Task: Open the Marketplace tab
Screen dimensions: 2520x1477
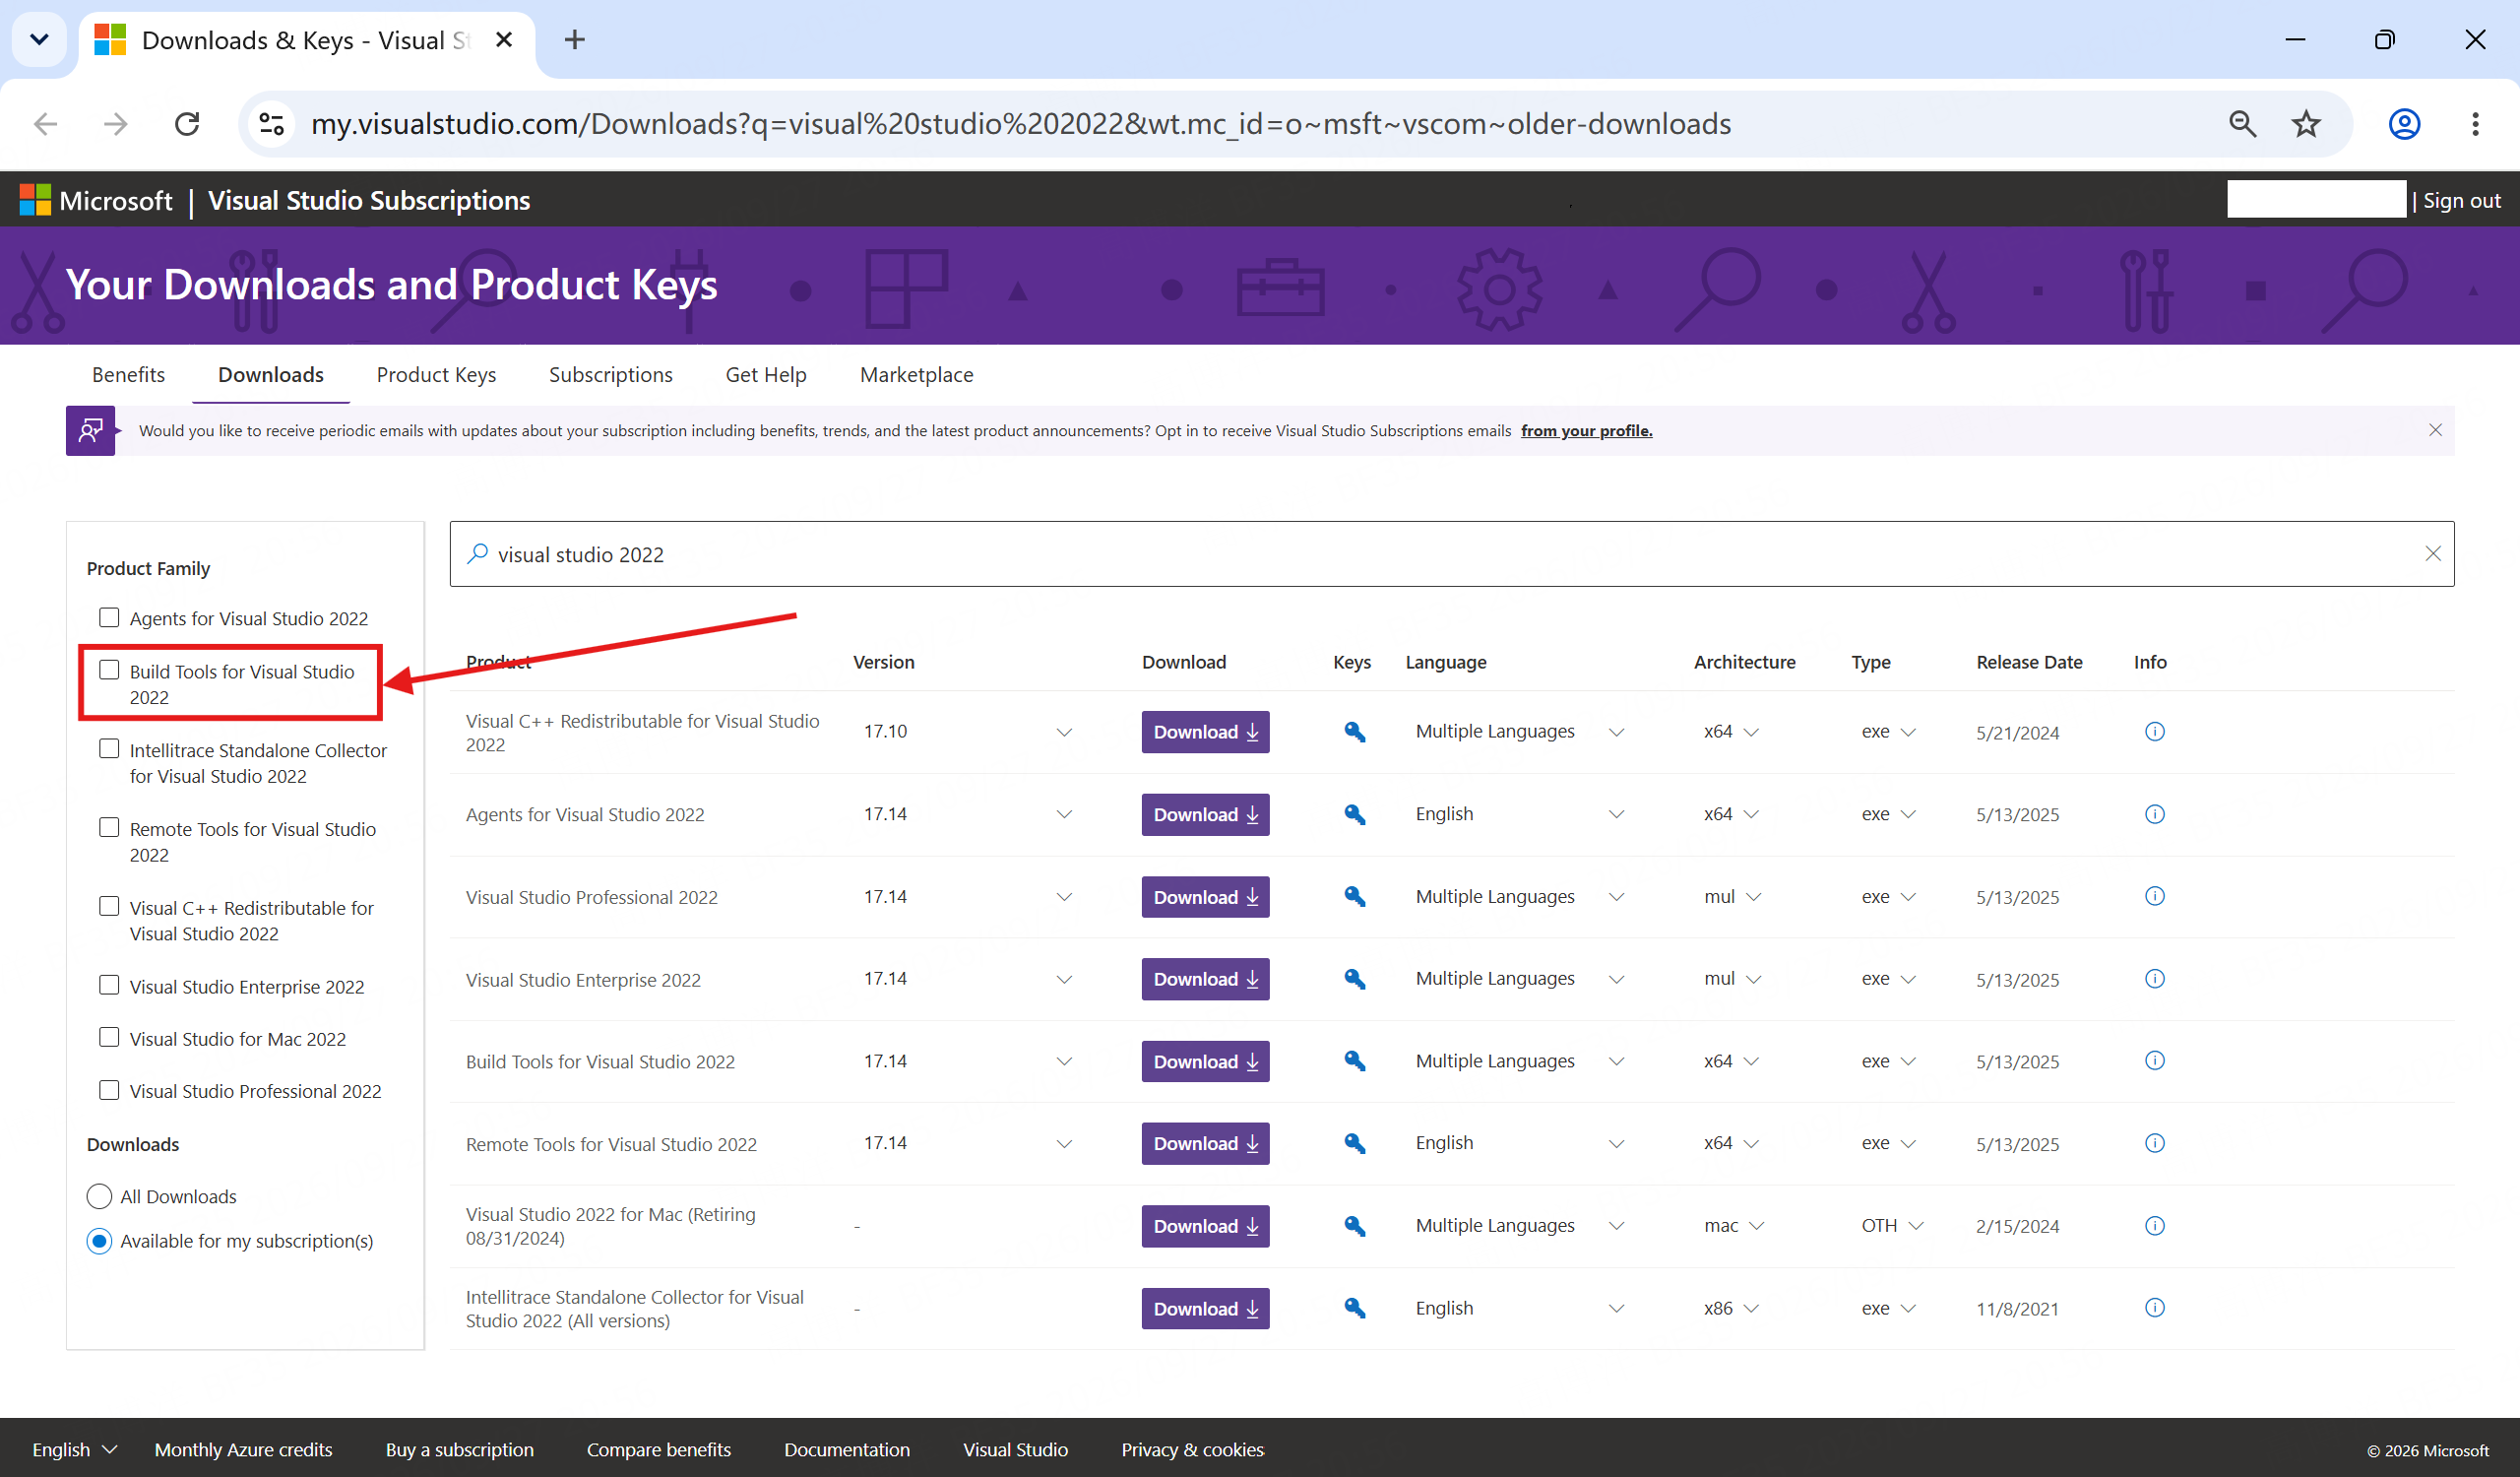Action: pos(916,375)
